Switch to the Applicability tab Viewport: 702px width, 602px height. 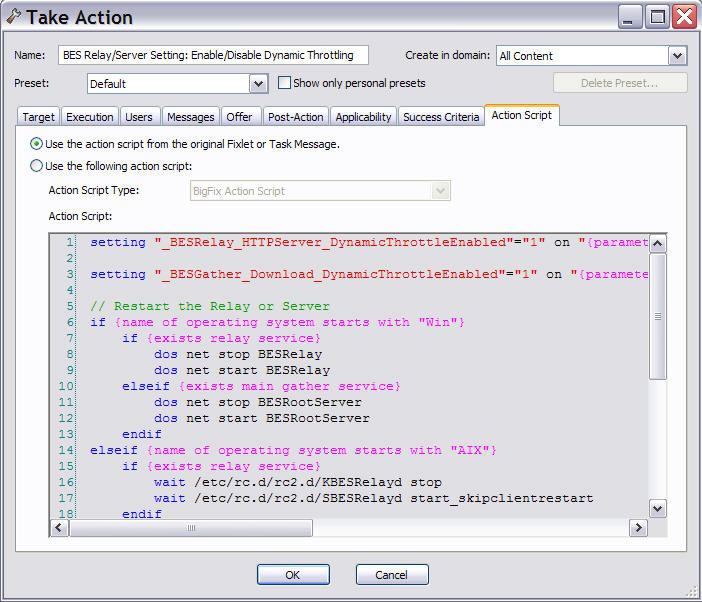364,117
